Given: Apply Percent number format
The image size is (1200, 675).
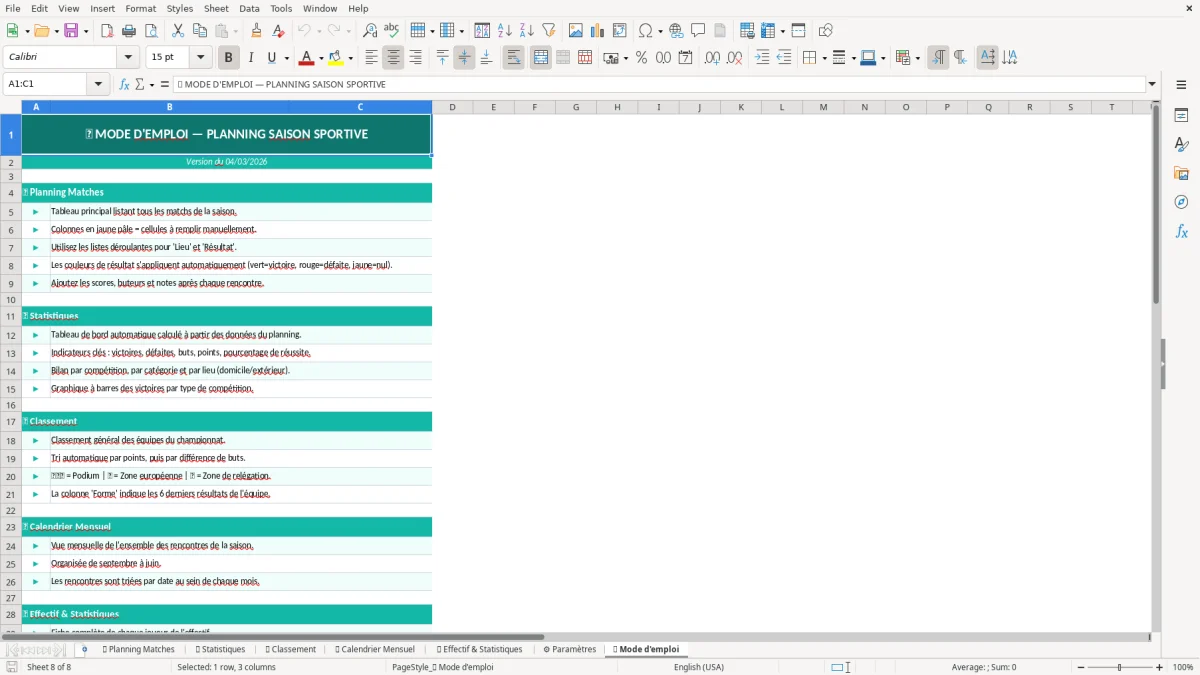Looking at the screenshot, I should 641,58.
